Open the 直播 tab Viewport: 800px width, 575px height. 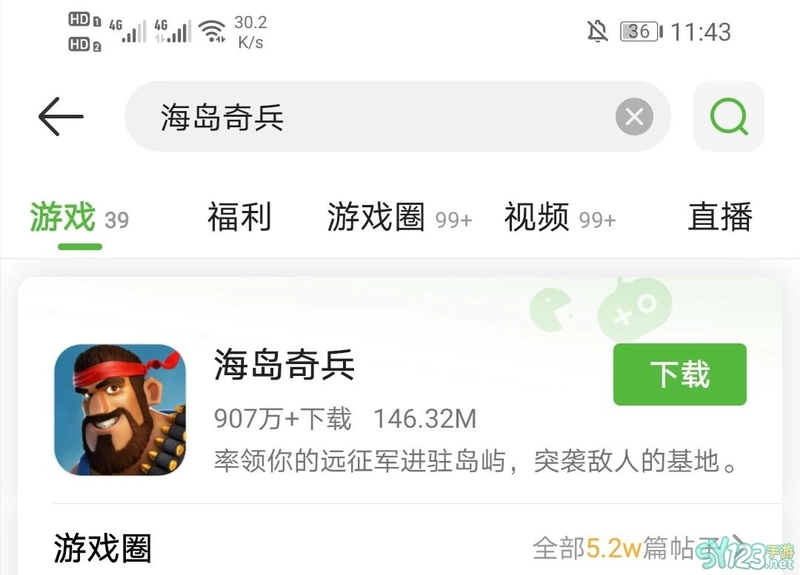click(720, 217)
